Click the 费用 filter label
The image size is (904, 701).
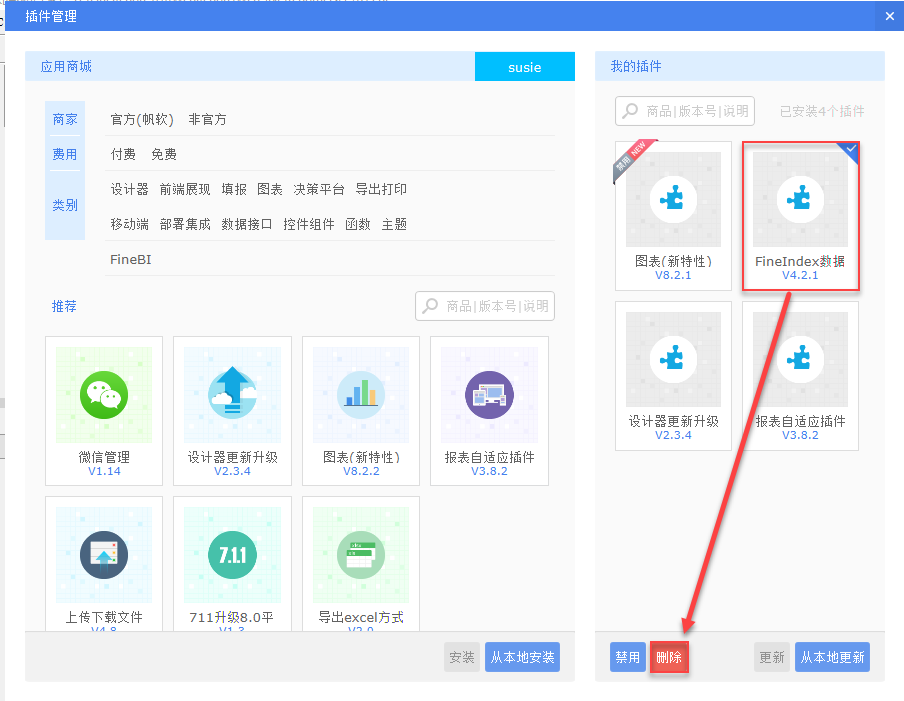[x=65, y=154]
